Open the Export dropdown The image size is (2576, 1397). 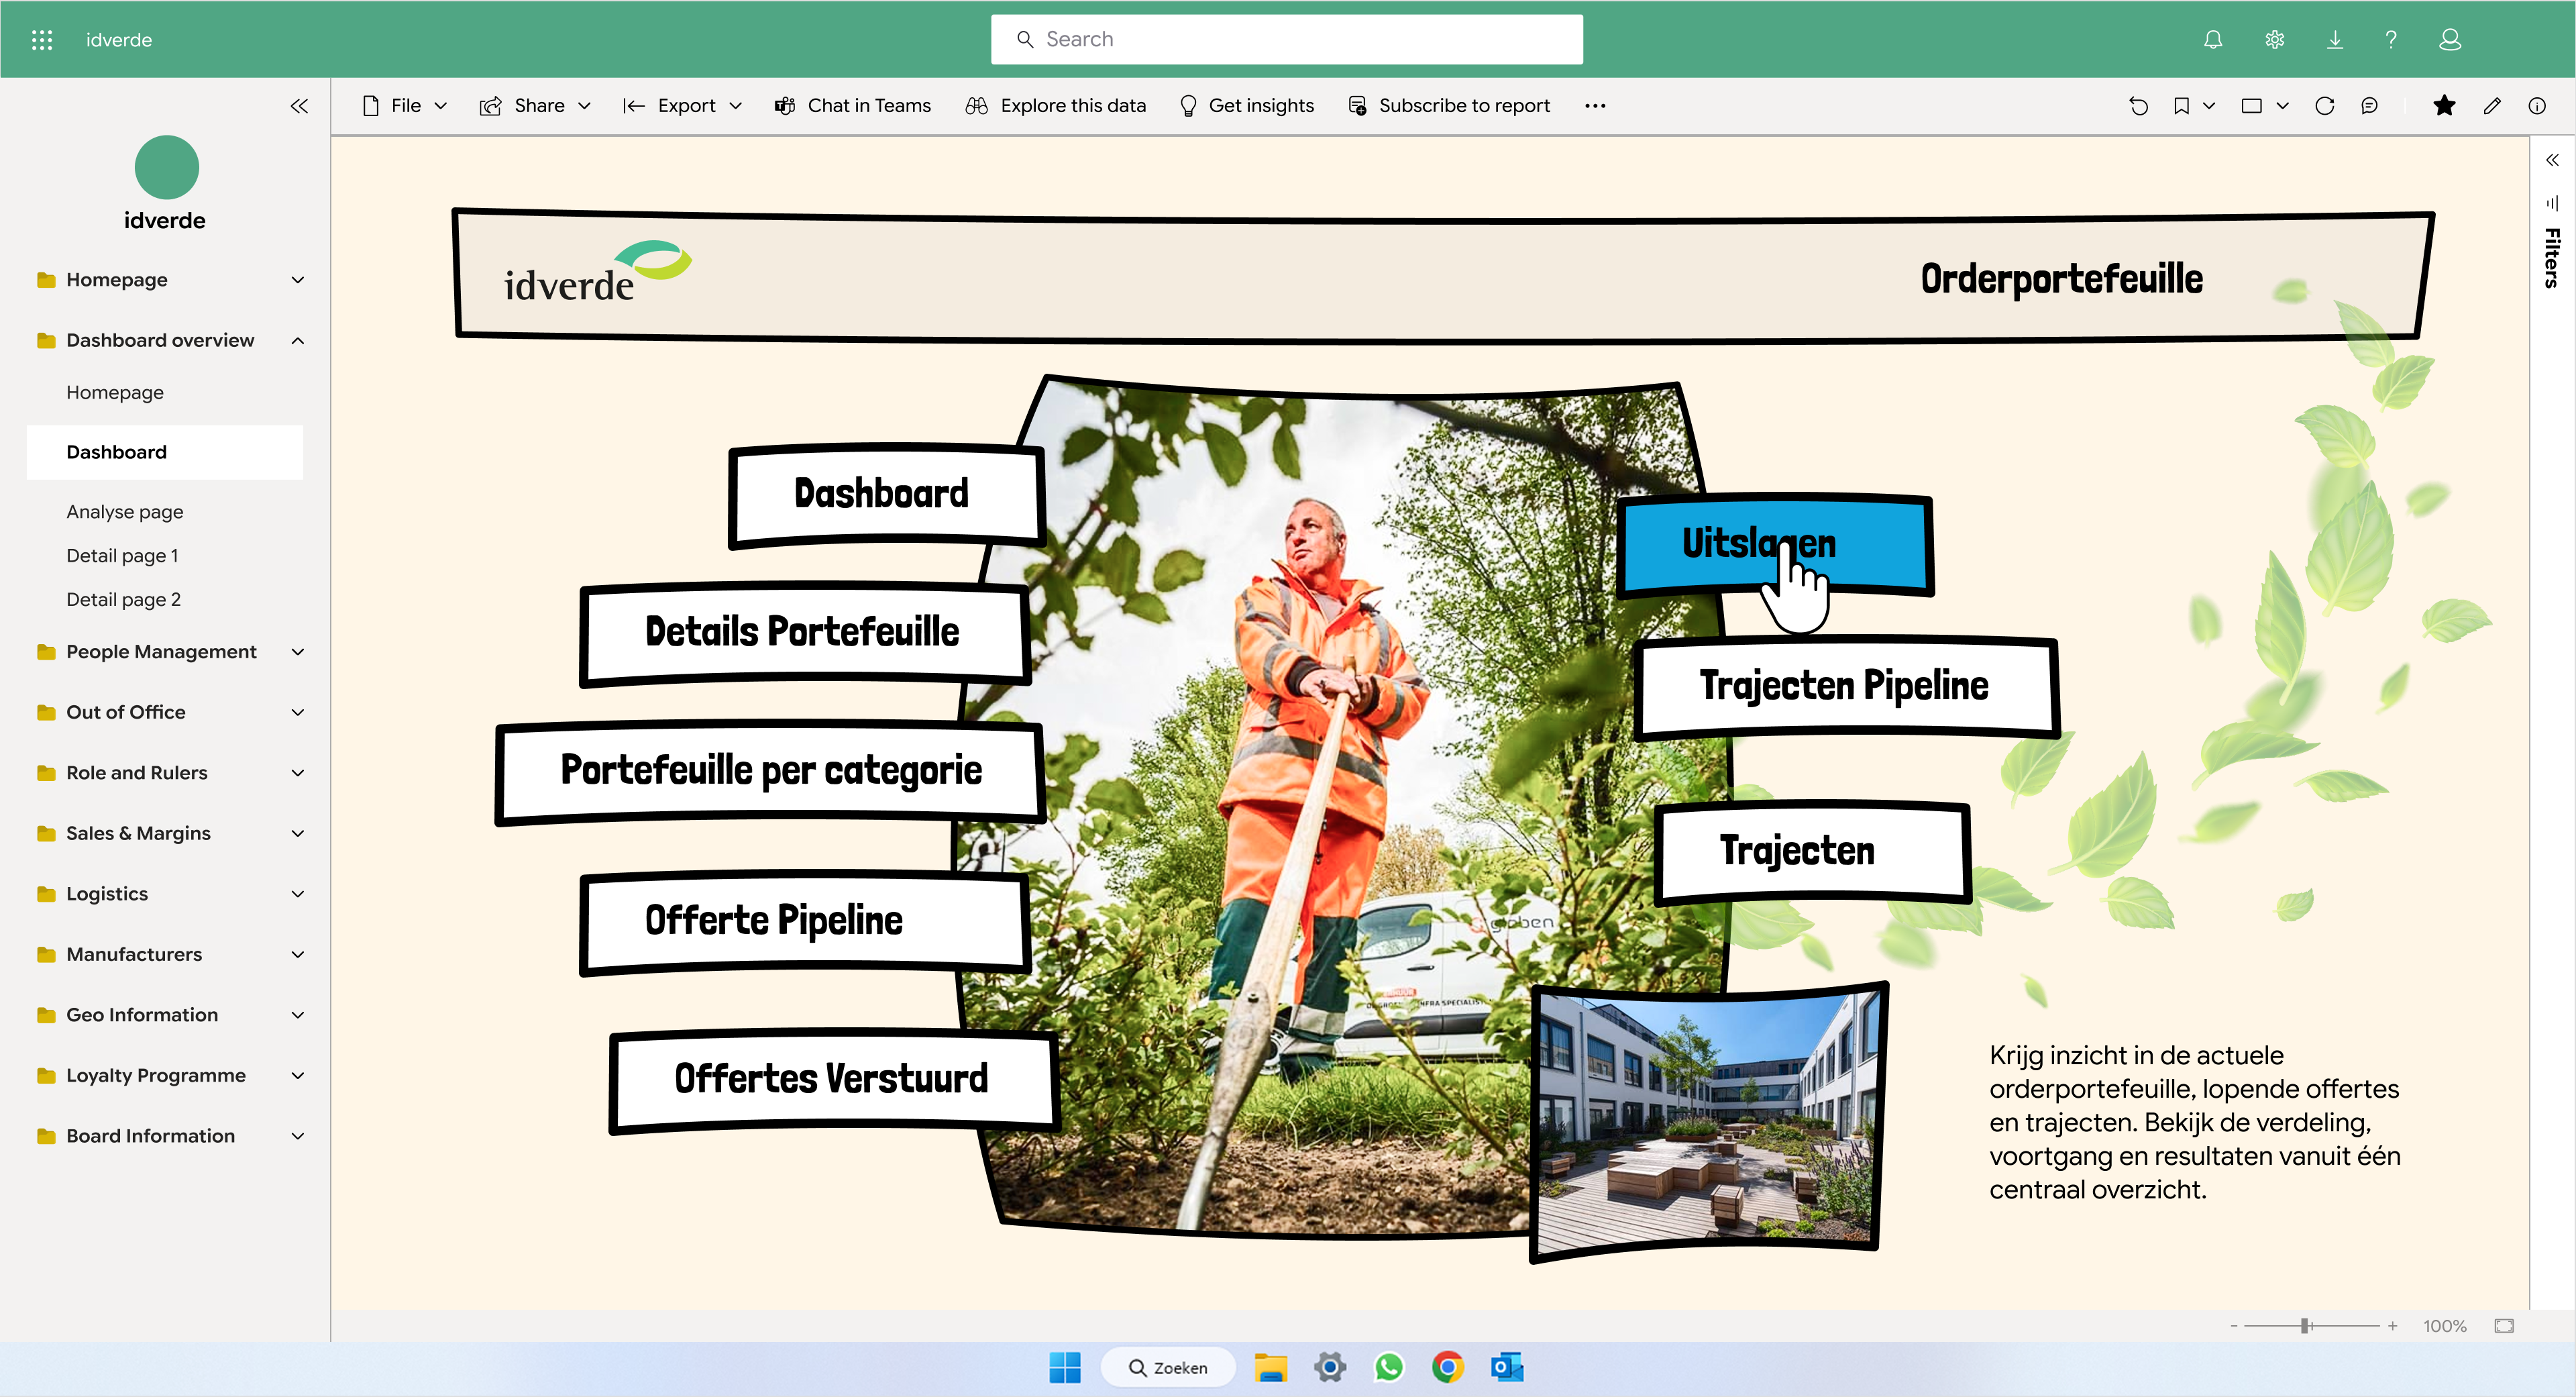coord(682,106)
